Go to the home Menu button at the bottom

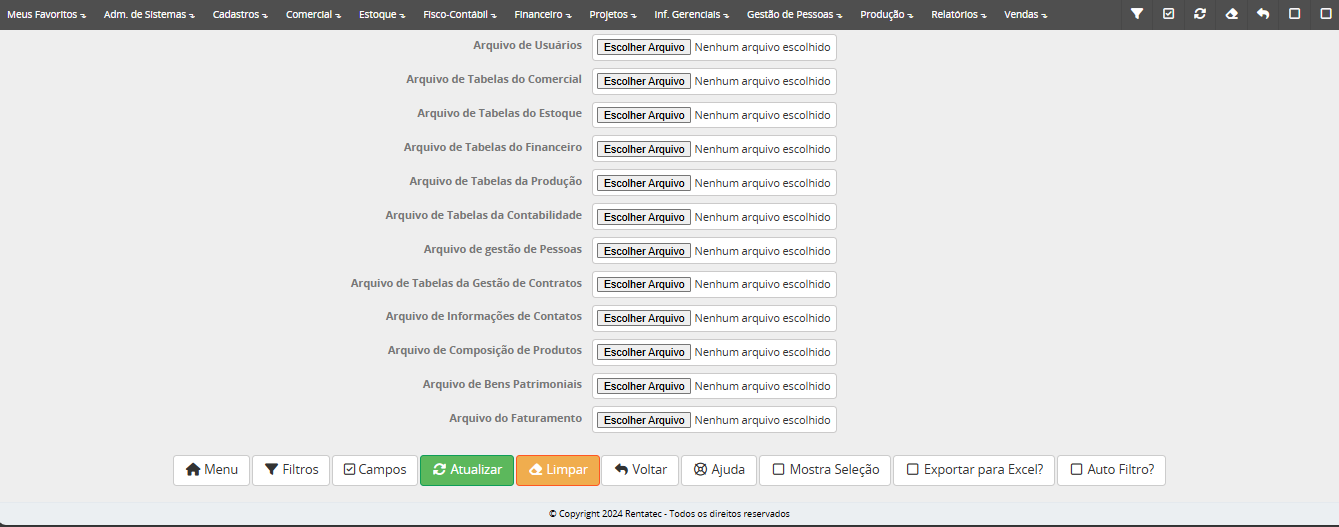click(x=211, y=470)
